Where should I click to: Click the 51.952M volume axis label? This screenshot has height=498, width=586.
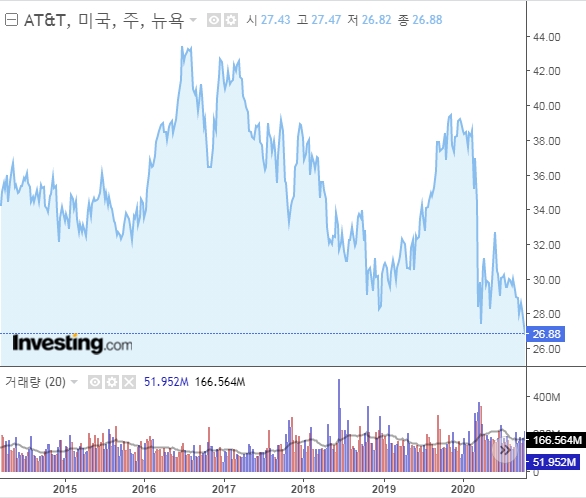553,462
